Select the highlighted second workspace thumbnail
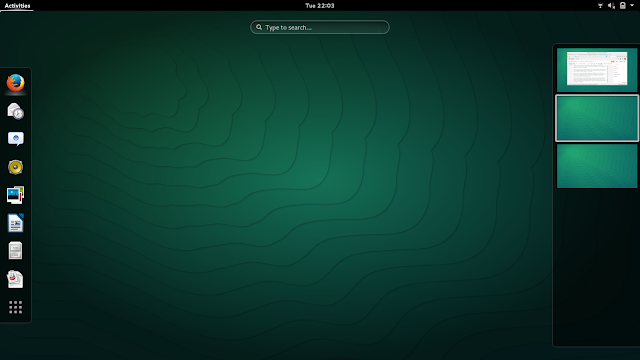 (x=597, y=118)
